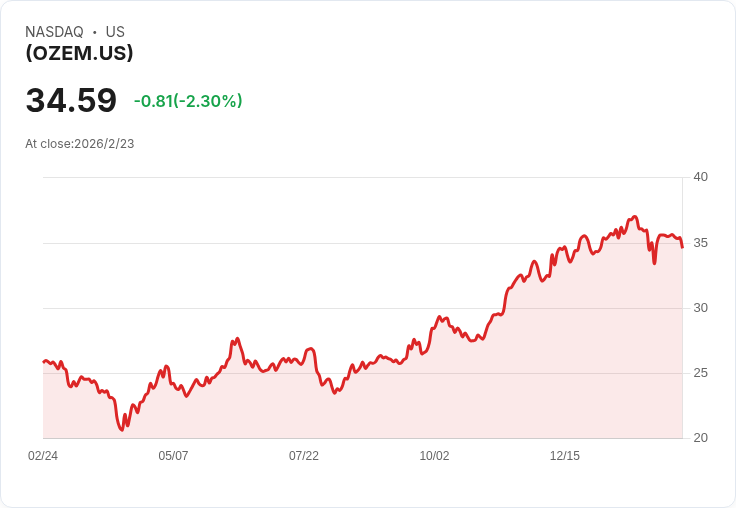This screenshot has width=736, height=508.
Task: Click the NASDAQ exchange label
Action: coord(54,32)
